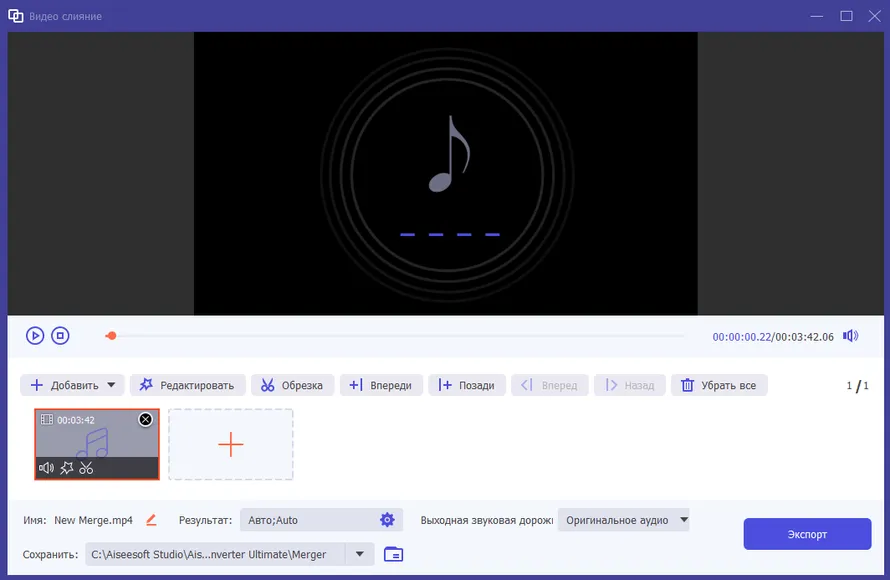
Task: Expand the save path dropdown arrow
Action: [x=360, y=554]
